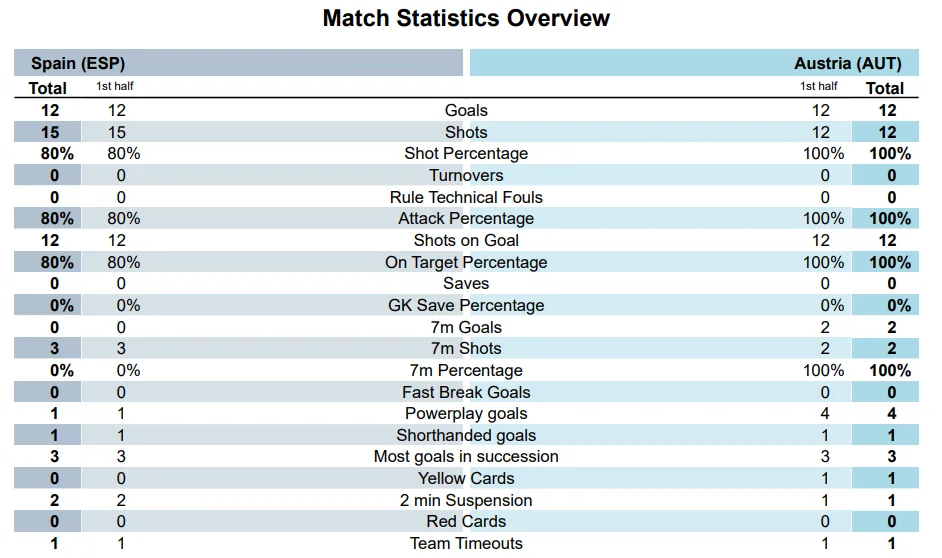Select the Shorthanded goals label
942x558 pixels.
(x=466, y=435)
